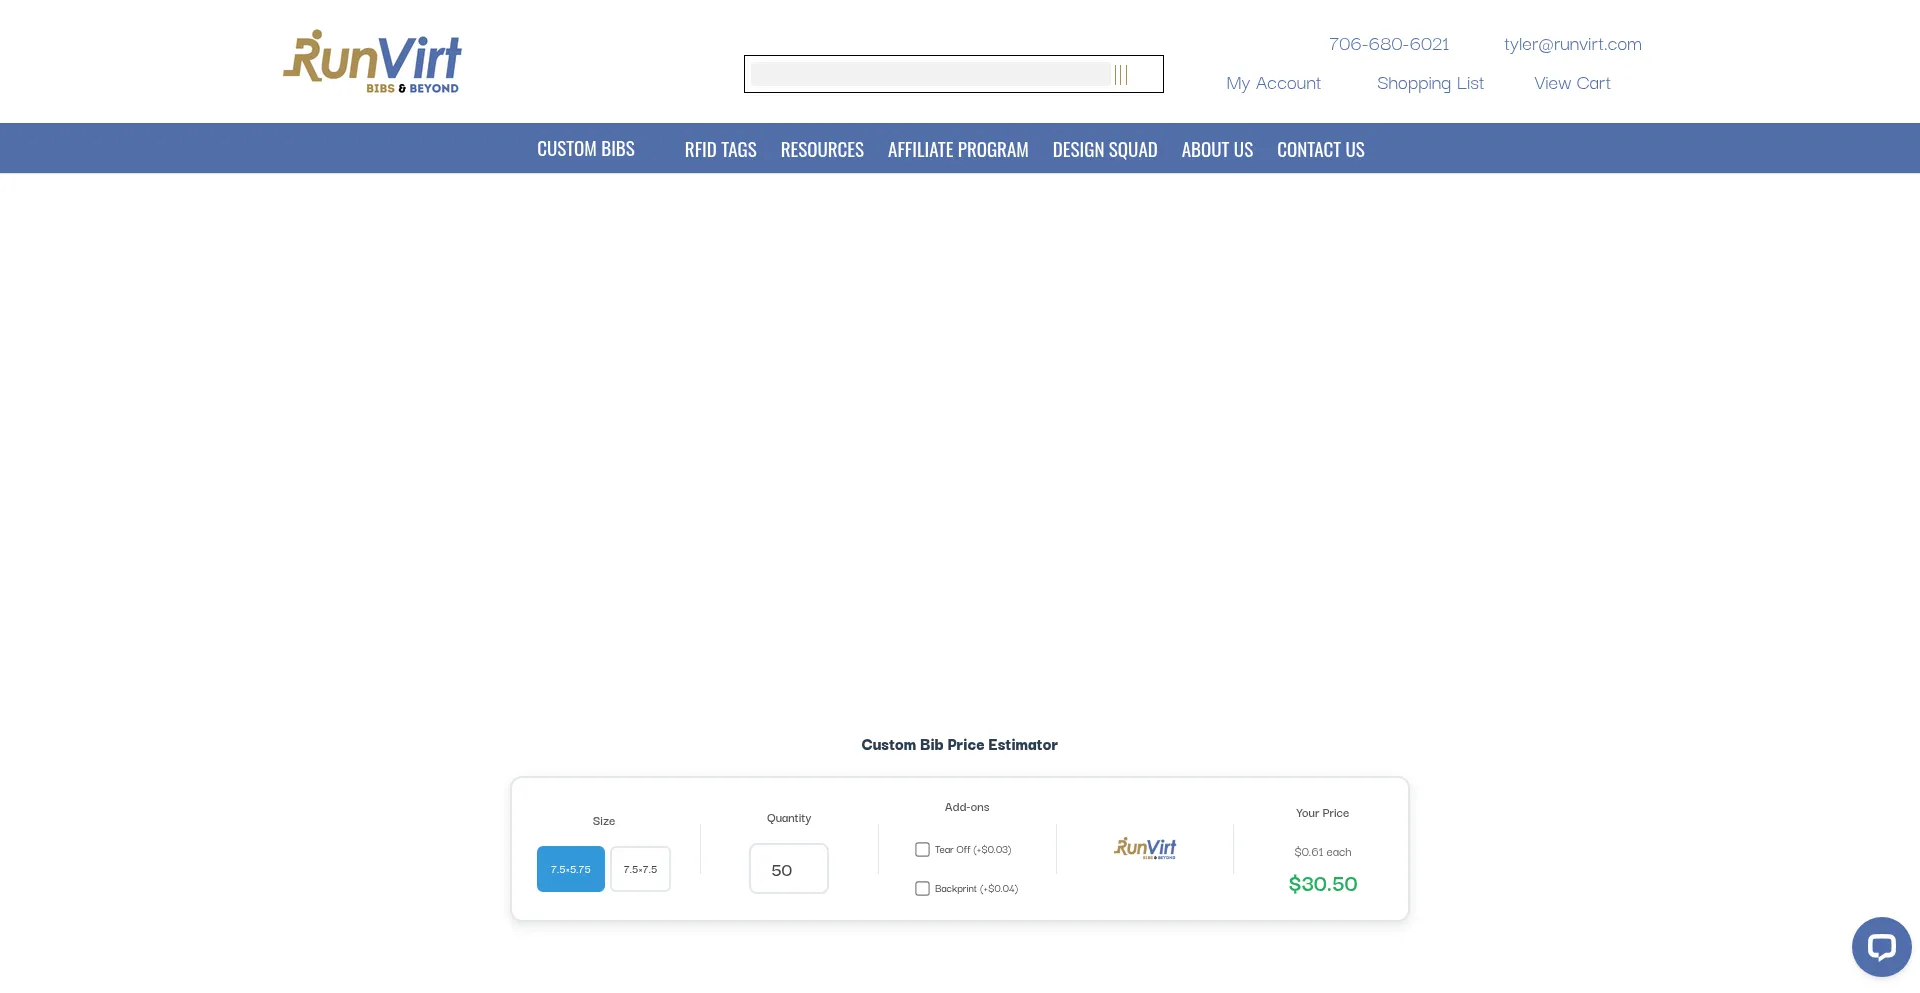Open Design Squad from navigation
Screen dimensions: 1920x993
(x=1105, y=150)
